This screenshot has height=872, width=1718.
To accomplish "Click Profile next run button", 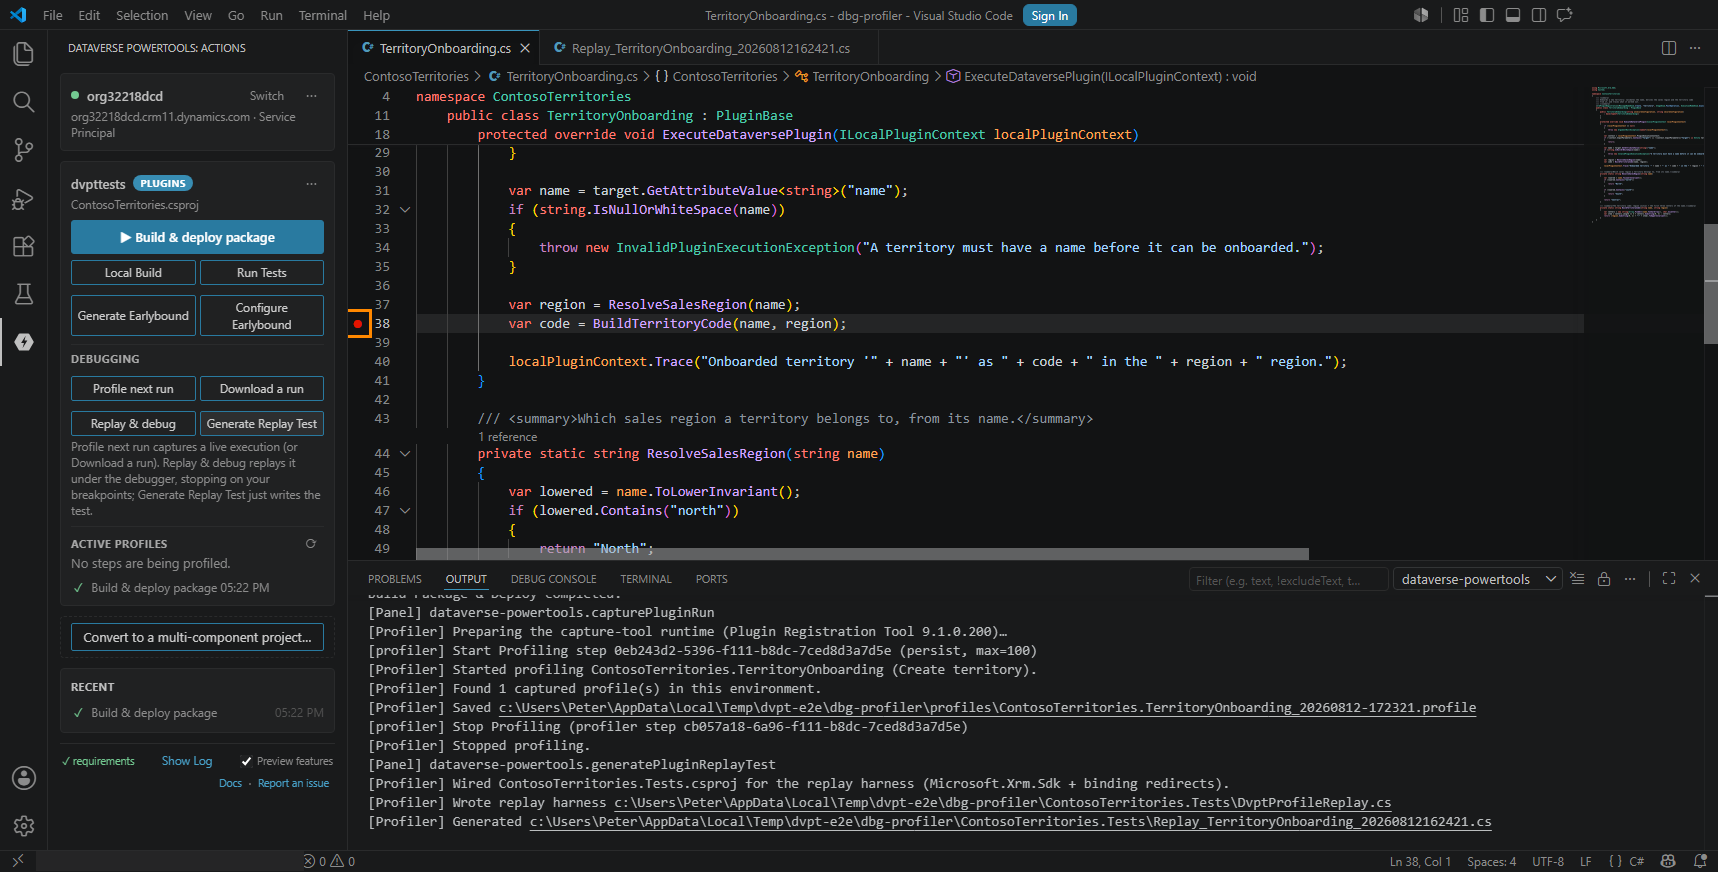I will pyautogui.click(x=133, y=389).
